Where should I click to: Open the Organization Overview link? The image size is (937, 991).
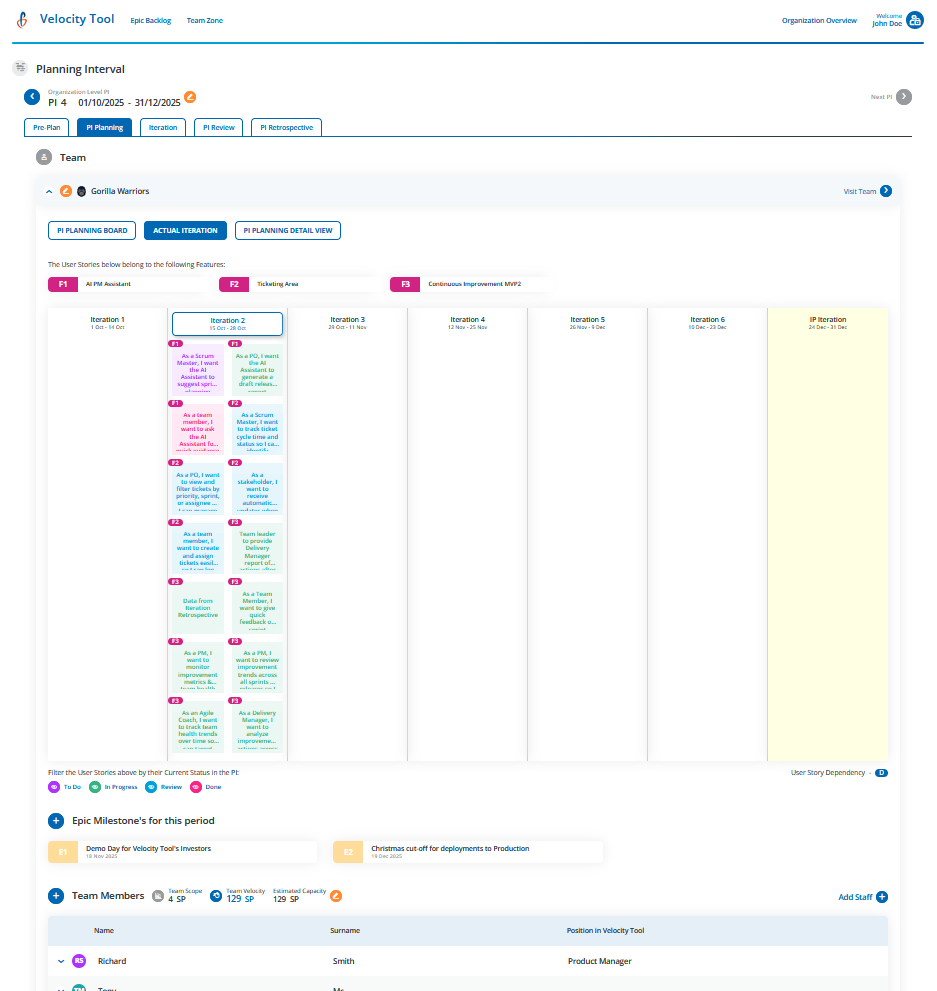[x=819, y=20]
